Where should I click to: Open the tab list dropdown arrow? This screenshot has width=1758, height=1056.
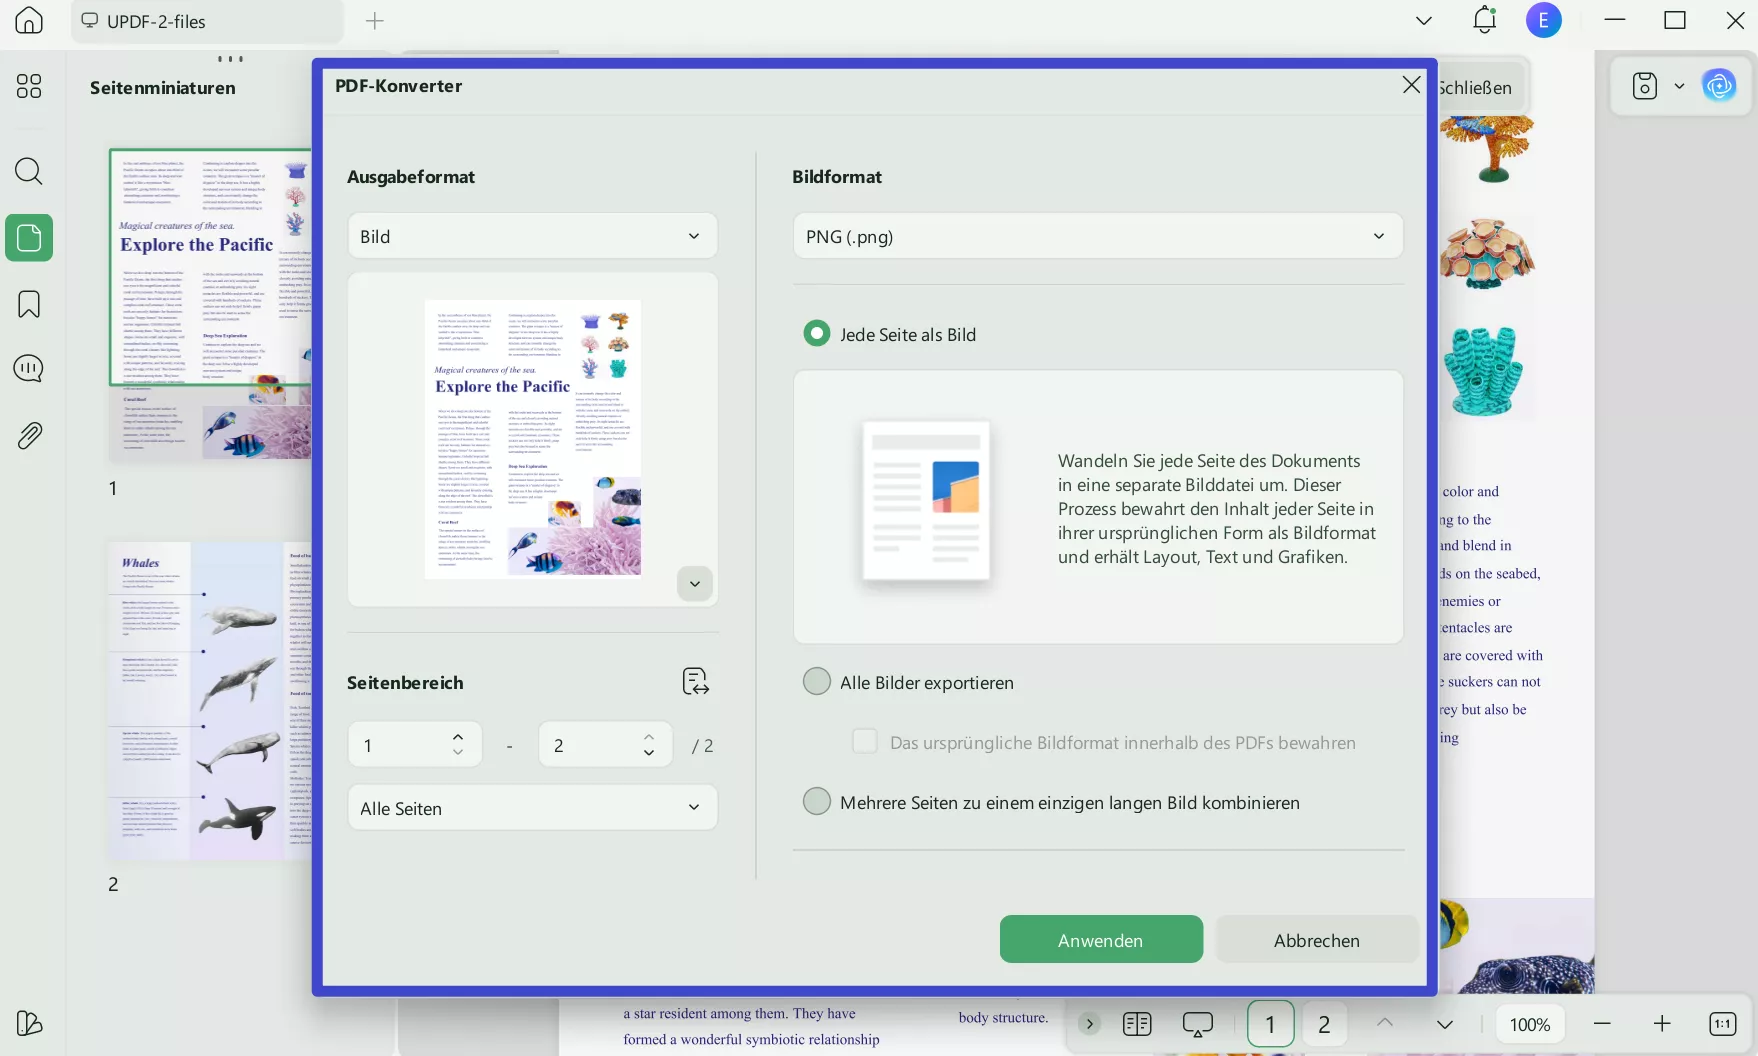pos(1424,21)
